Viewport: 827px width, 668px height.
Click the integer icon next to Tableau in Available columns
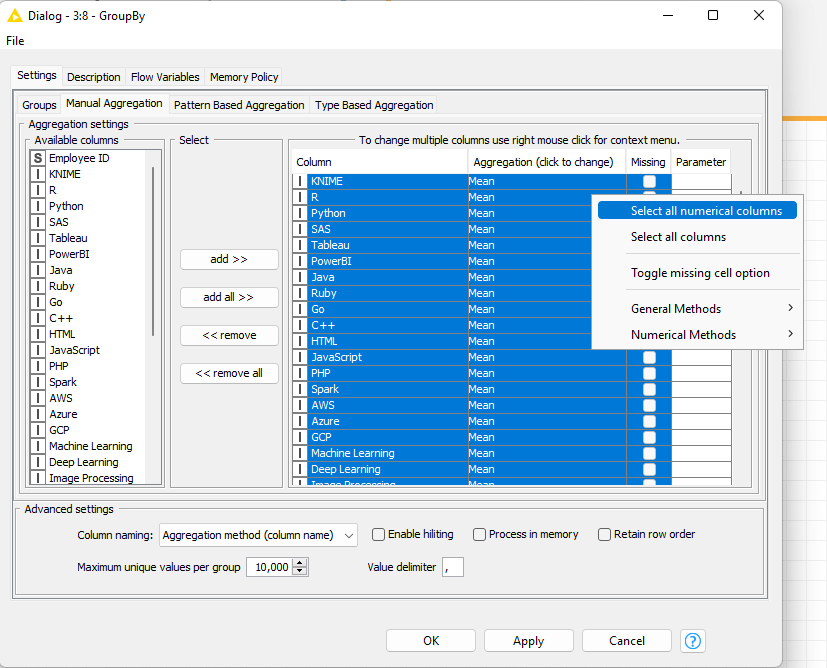coord(38,238)
